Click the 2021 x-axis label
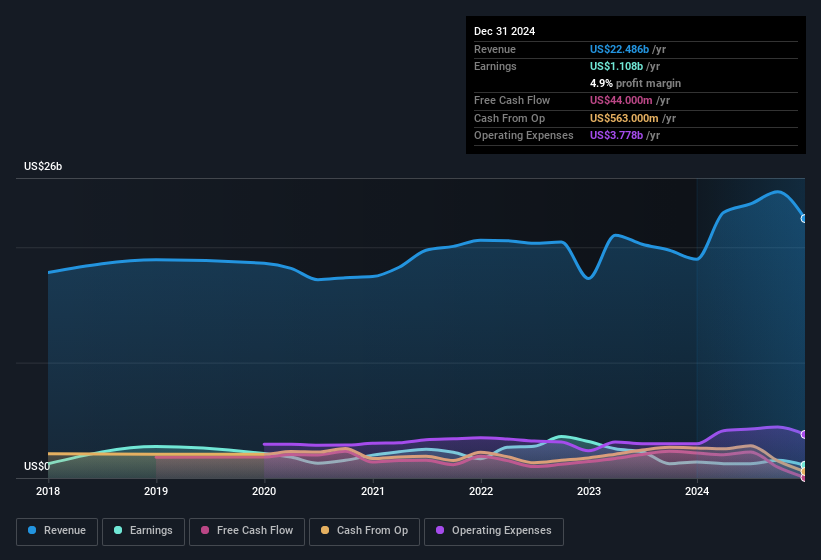This screenshot has height=560, width=821. (x=372, y=491)
